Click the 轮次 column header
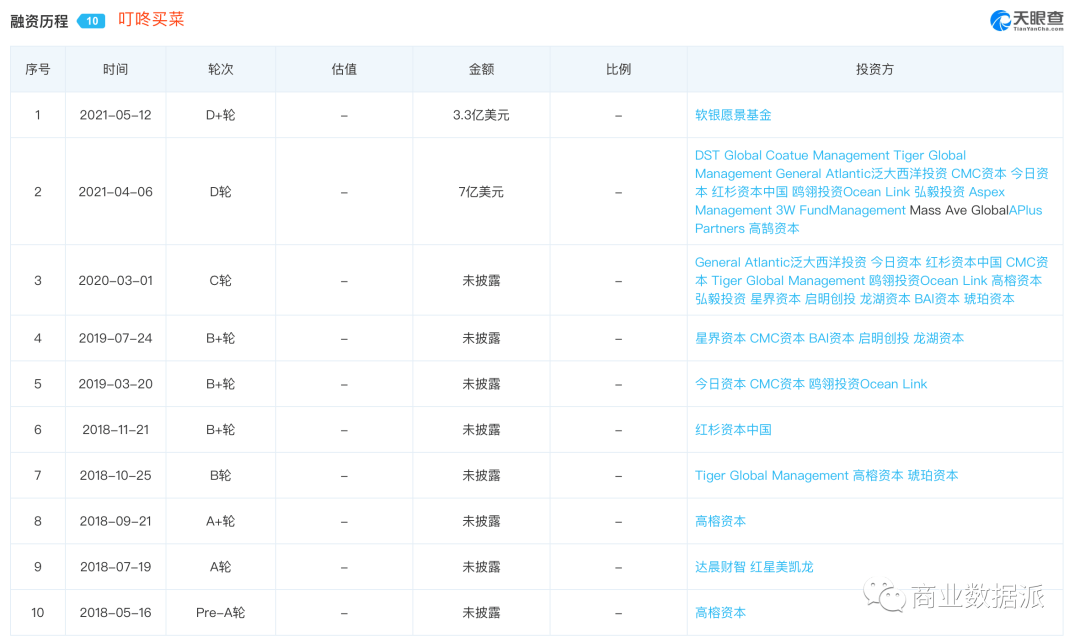This screenshot has height=644, width=1080. (x=220, y=70)
